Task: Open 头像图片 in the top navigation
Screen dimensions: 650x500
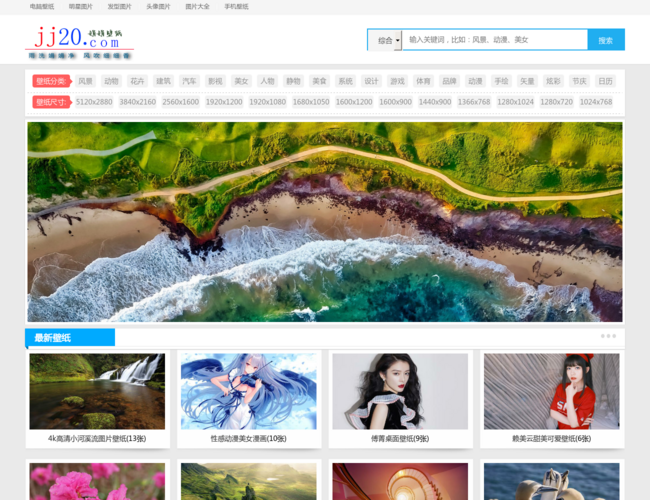Action: 158,7
